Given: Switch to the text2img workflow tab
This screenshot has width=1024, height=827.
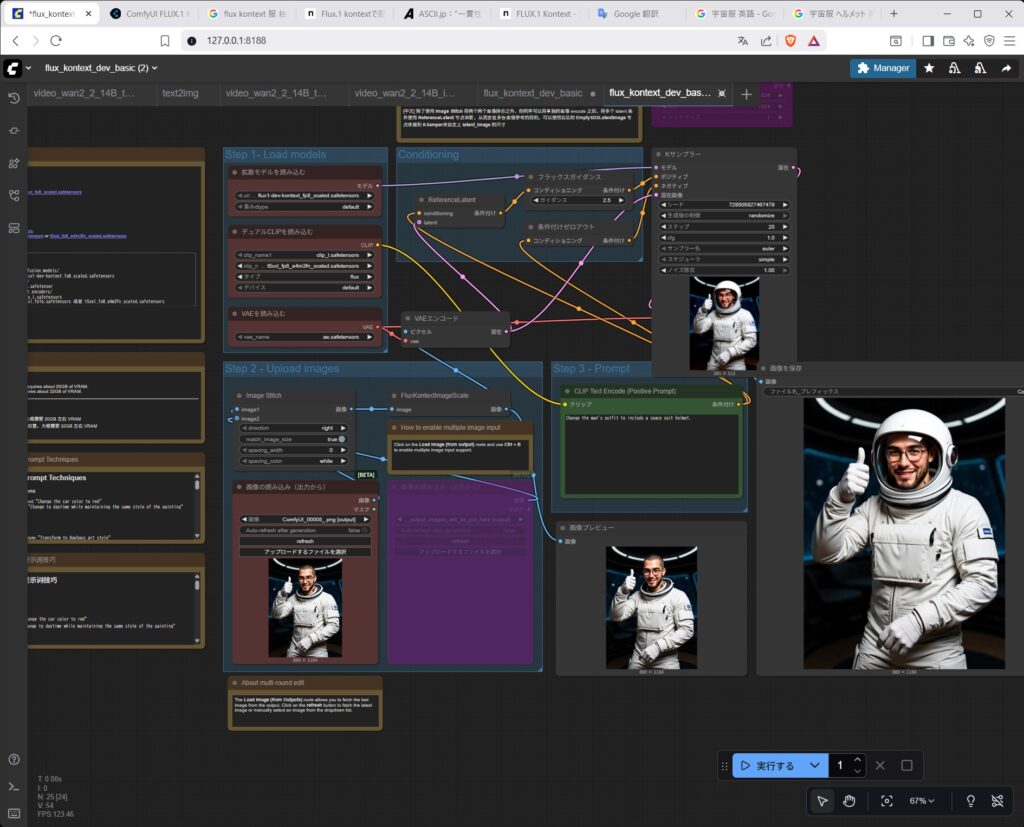Looking at the screenshot, I should click(180, 93).
